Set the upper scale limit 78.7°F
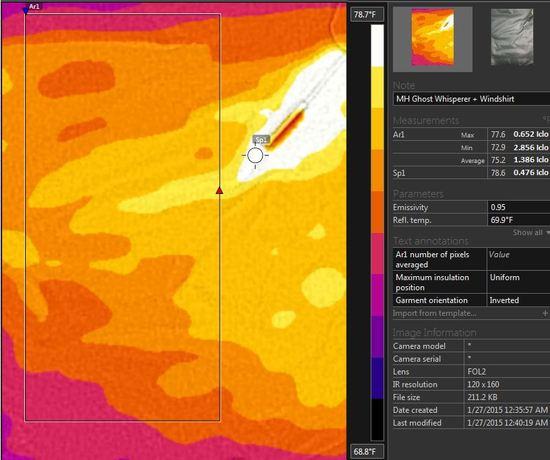The width and height of the screenshot is (550, 460). click(367, 14)
